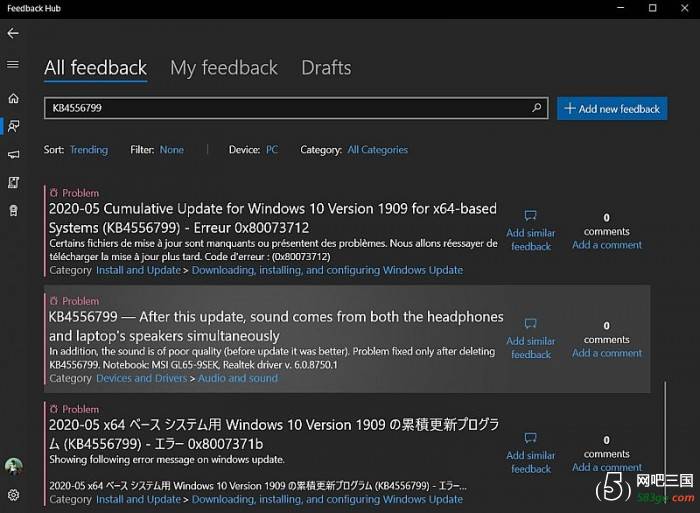Open the user profile avatar

(13, 467)
